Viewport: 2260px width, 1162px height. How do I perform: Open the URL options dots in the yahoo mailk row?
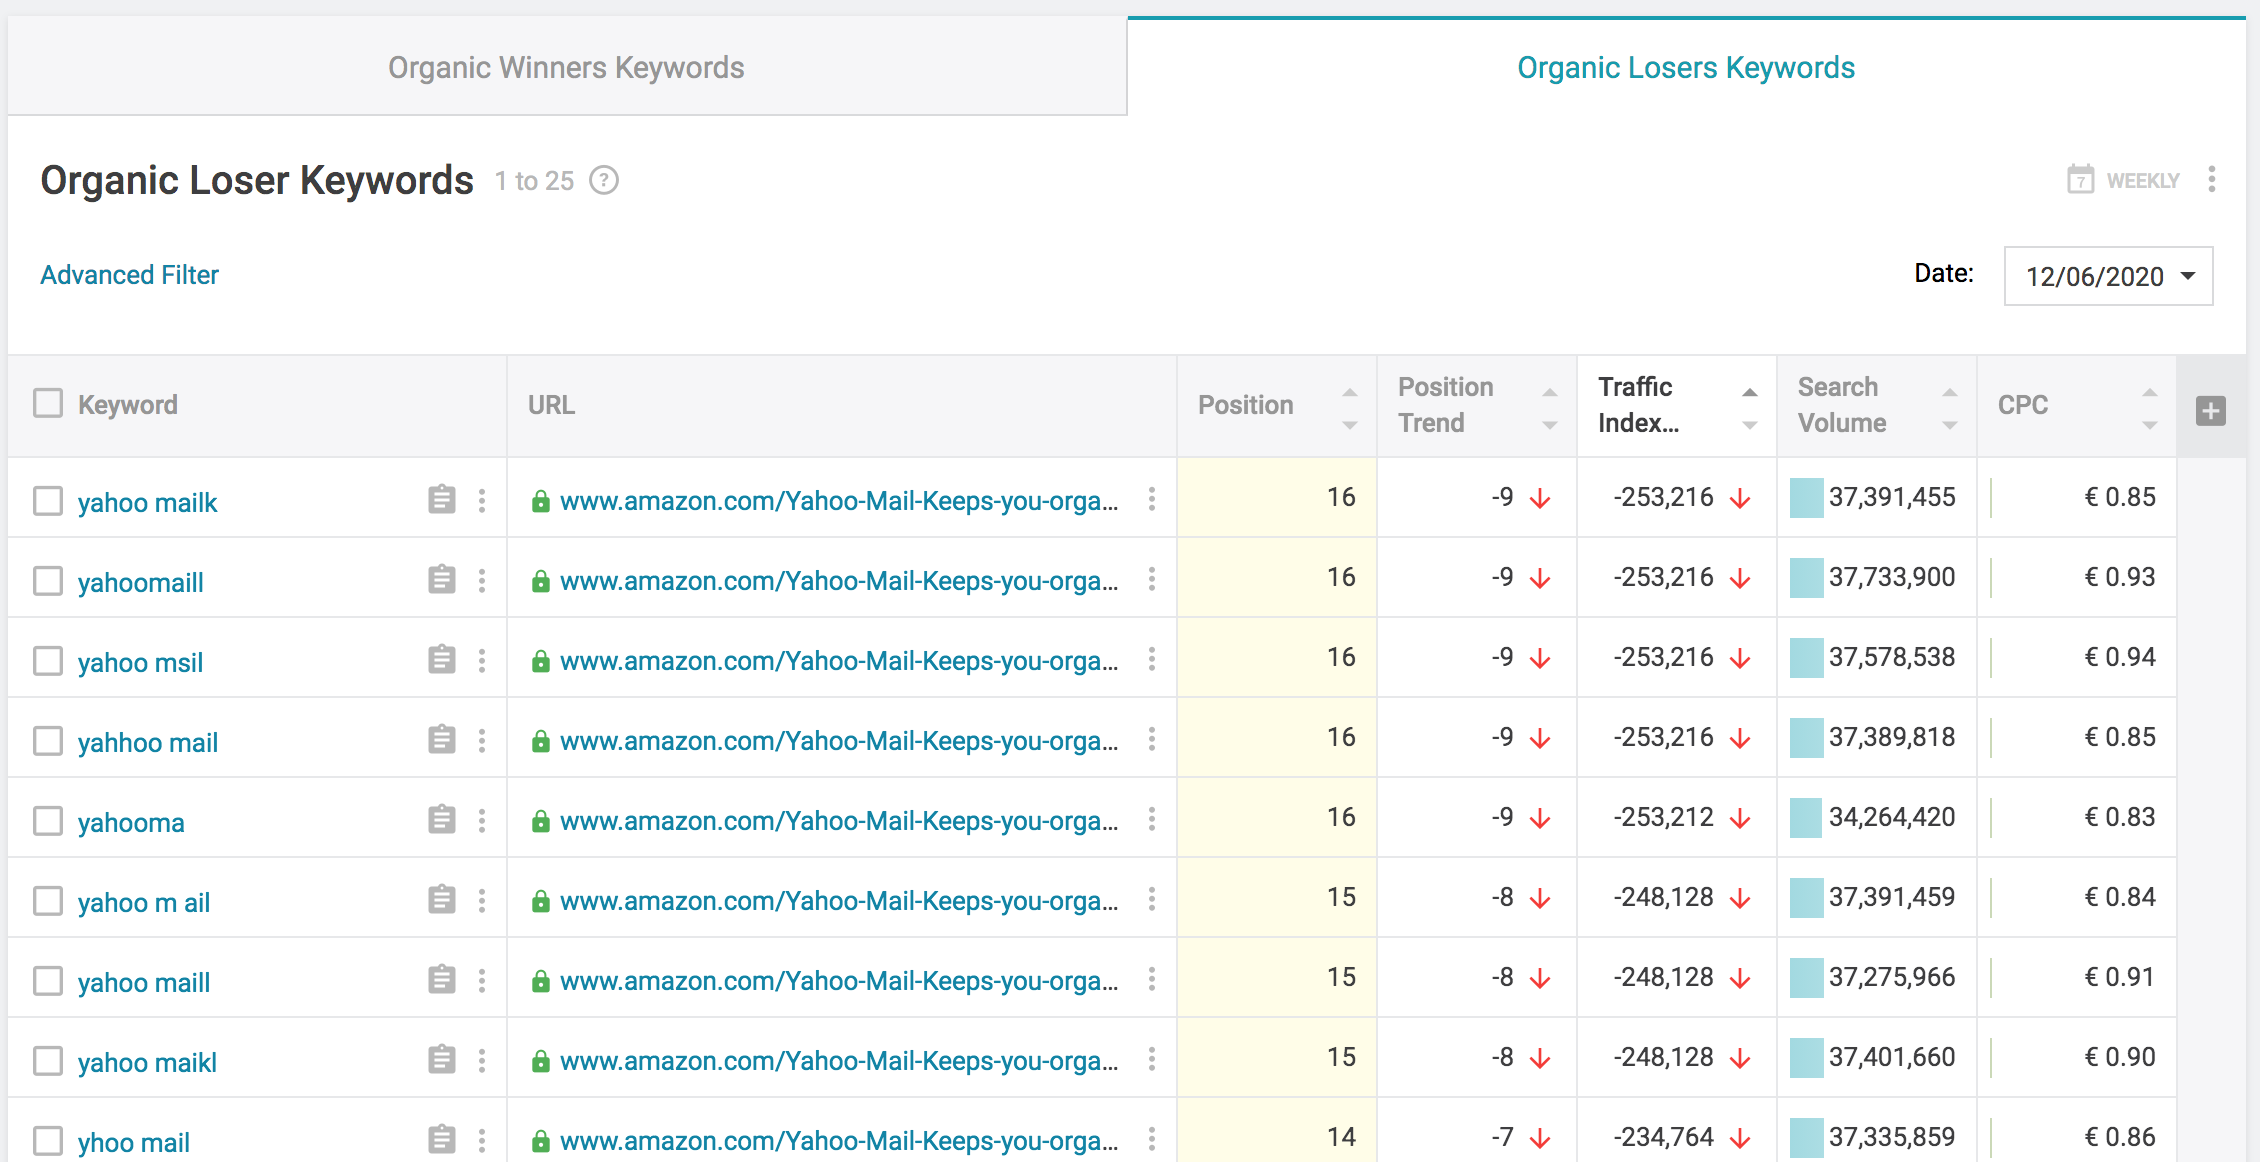tap(1152, 499)
